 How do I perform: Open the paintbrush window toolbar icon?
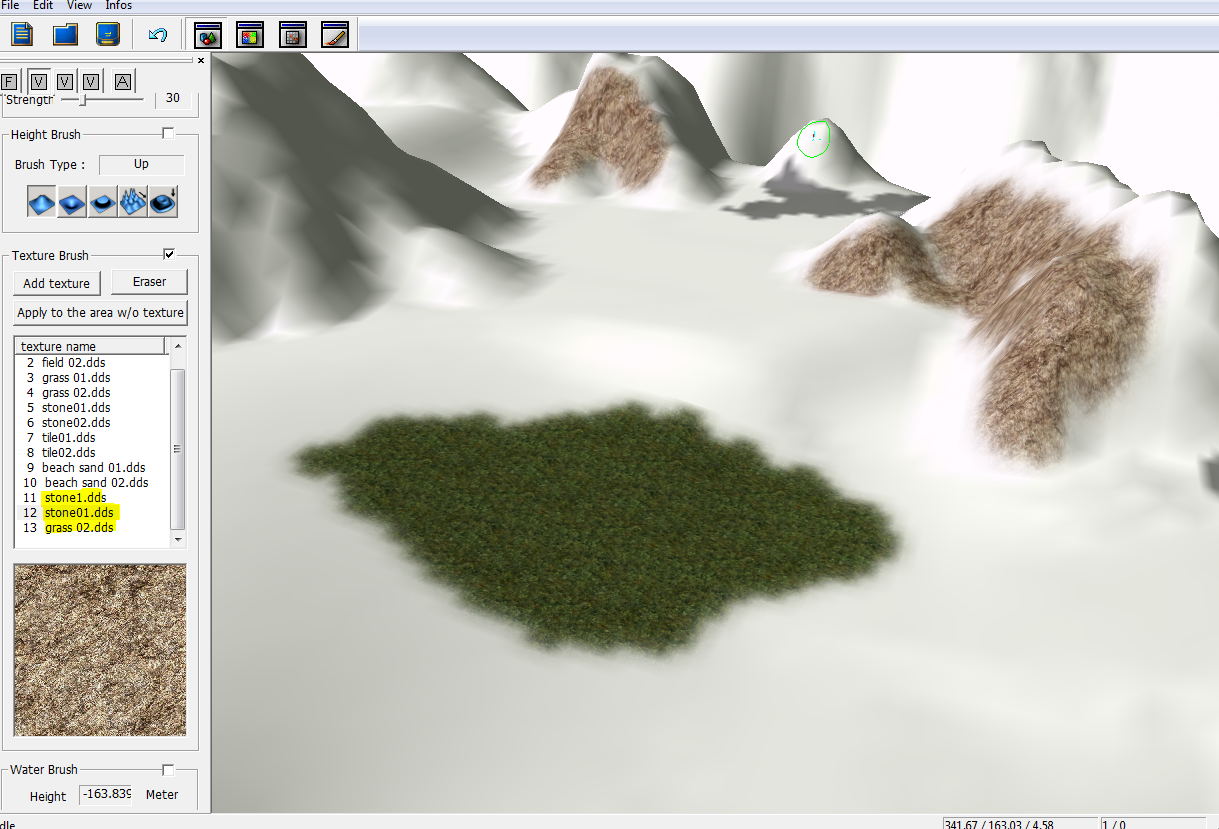tap(334, 36)
